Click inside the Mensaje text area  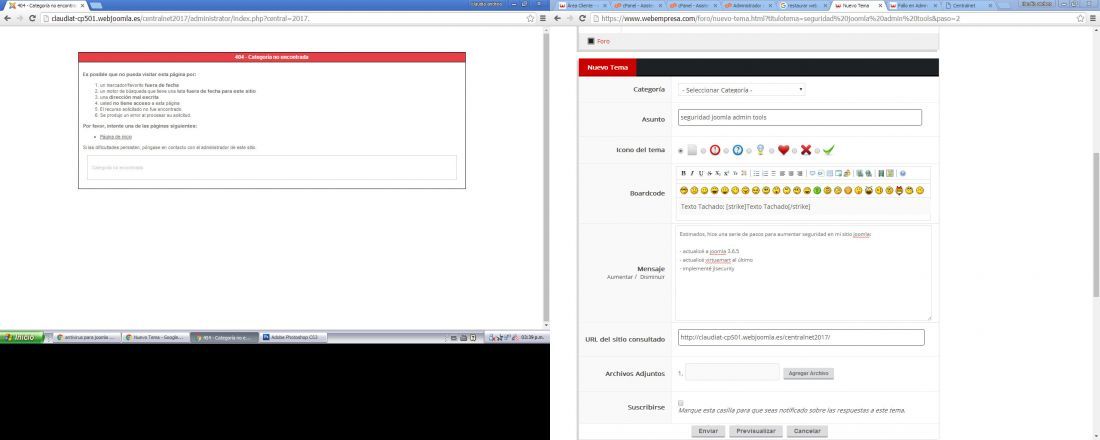point(803,273)
